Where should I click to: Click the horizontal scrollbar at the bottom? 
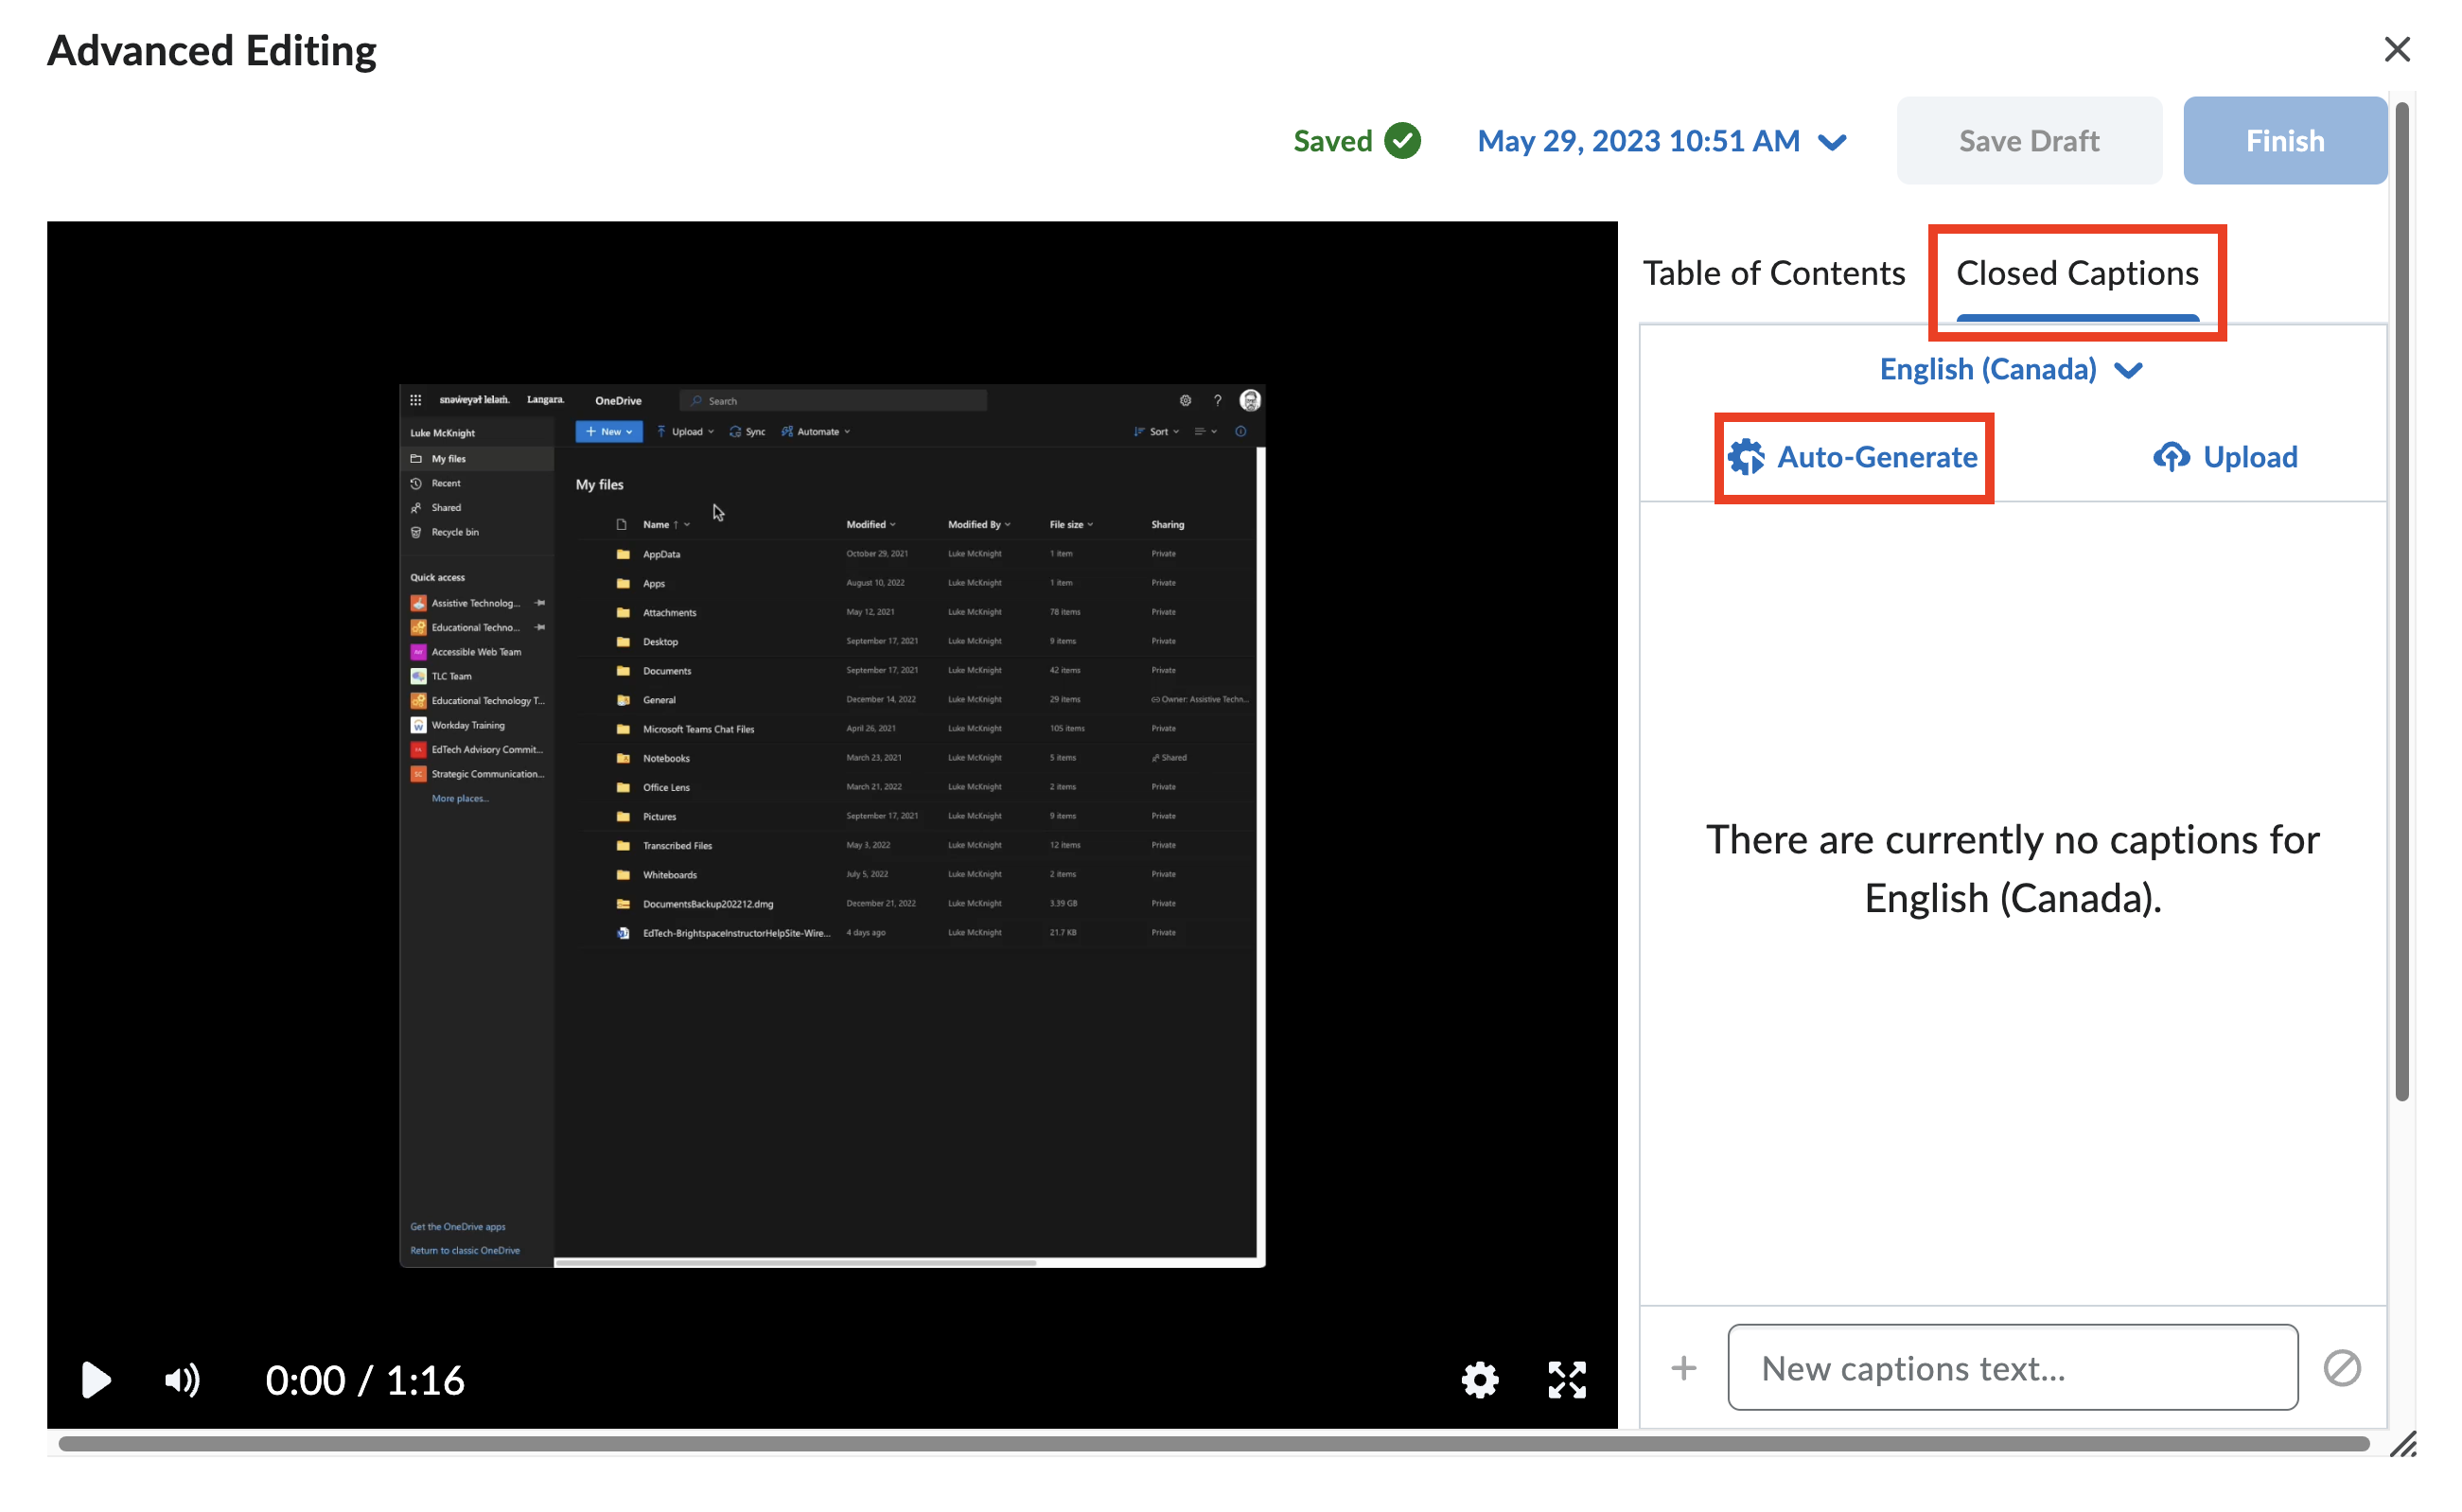pyautogui.click(x=1213, y=1443)
